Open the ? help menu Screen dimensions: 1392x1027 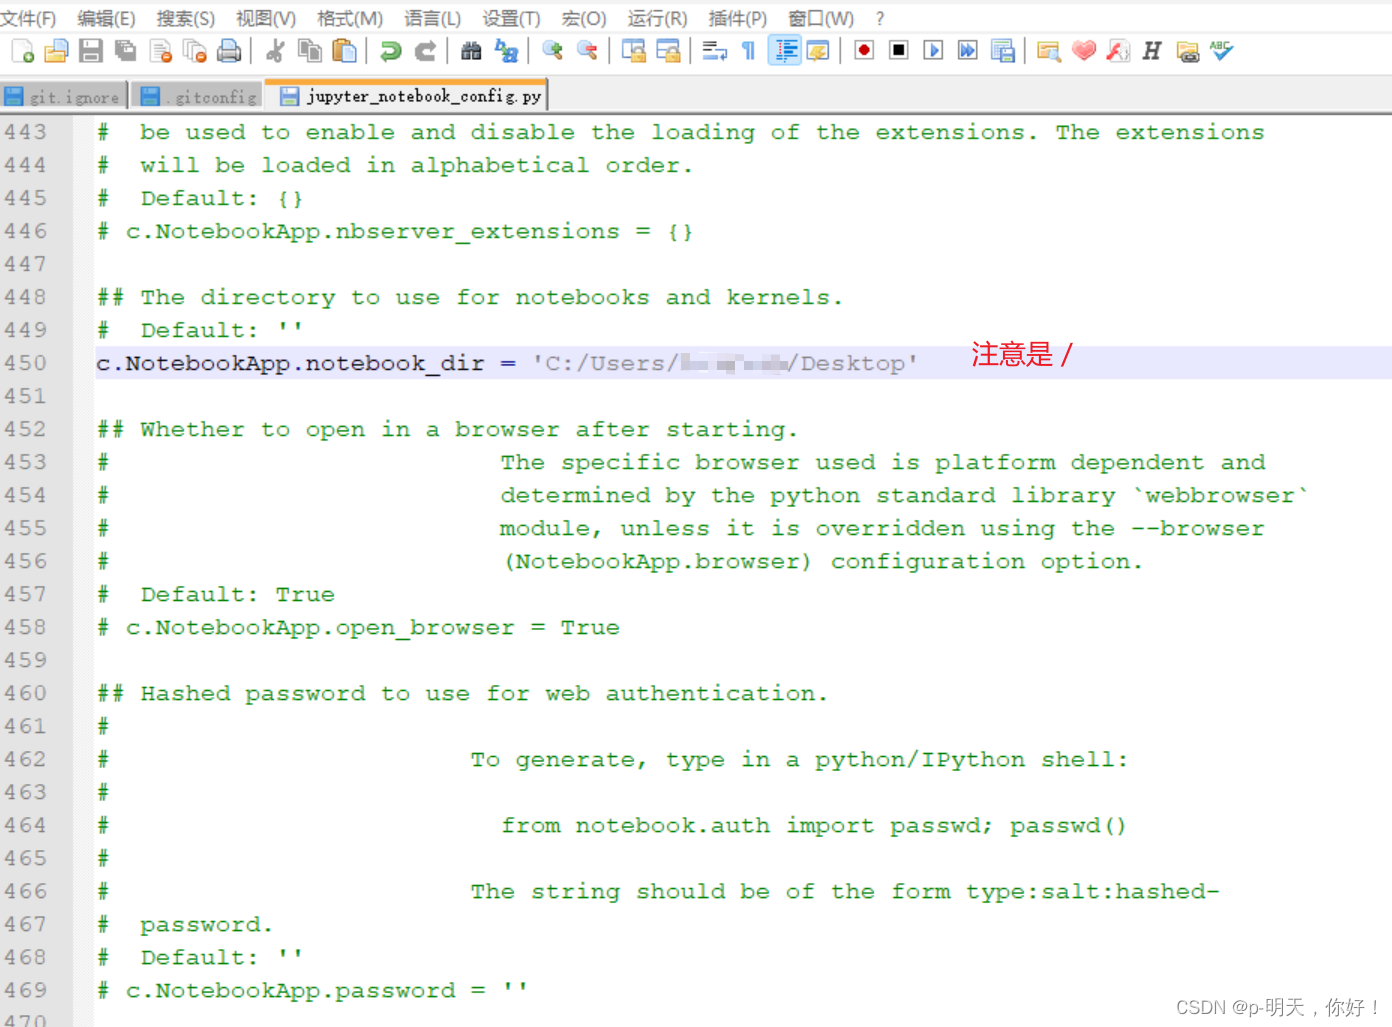(880, 19)
